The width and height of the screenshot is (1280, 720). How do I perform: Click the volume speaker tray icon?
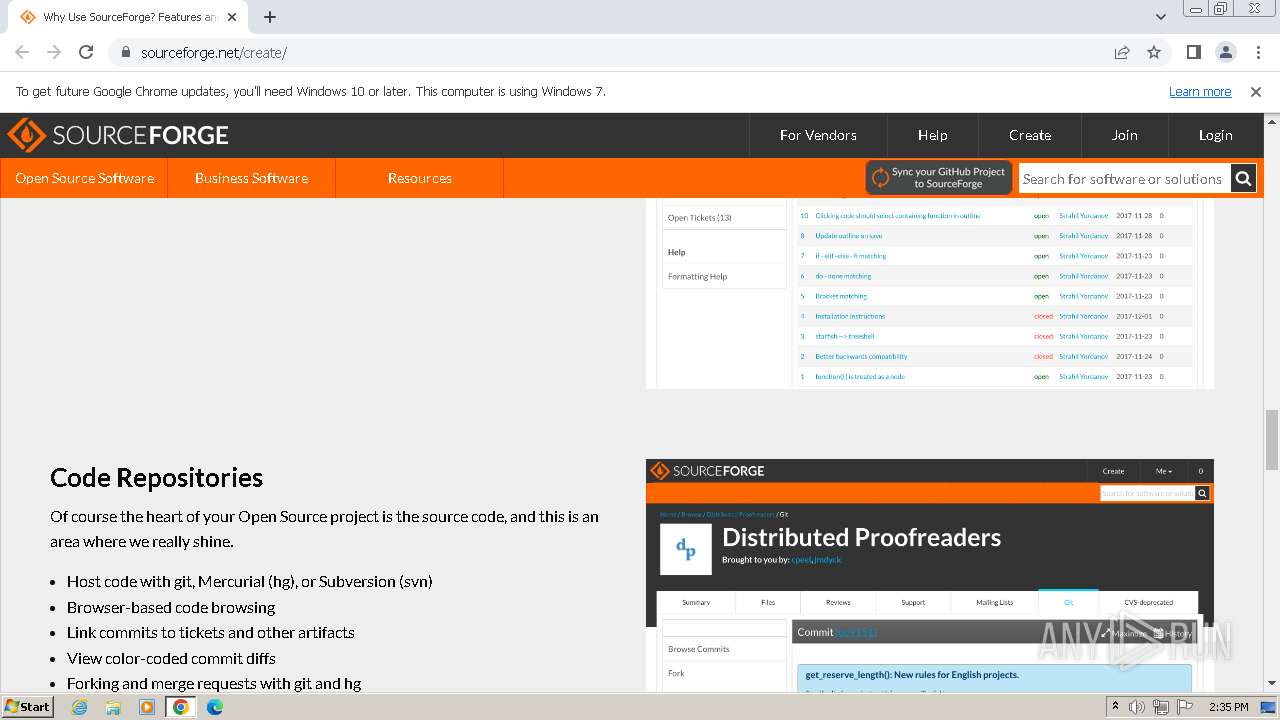(1137, 707)
